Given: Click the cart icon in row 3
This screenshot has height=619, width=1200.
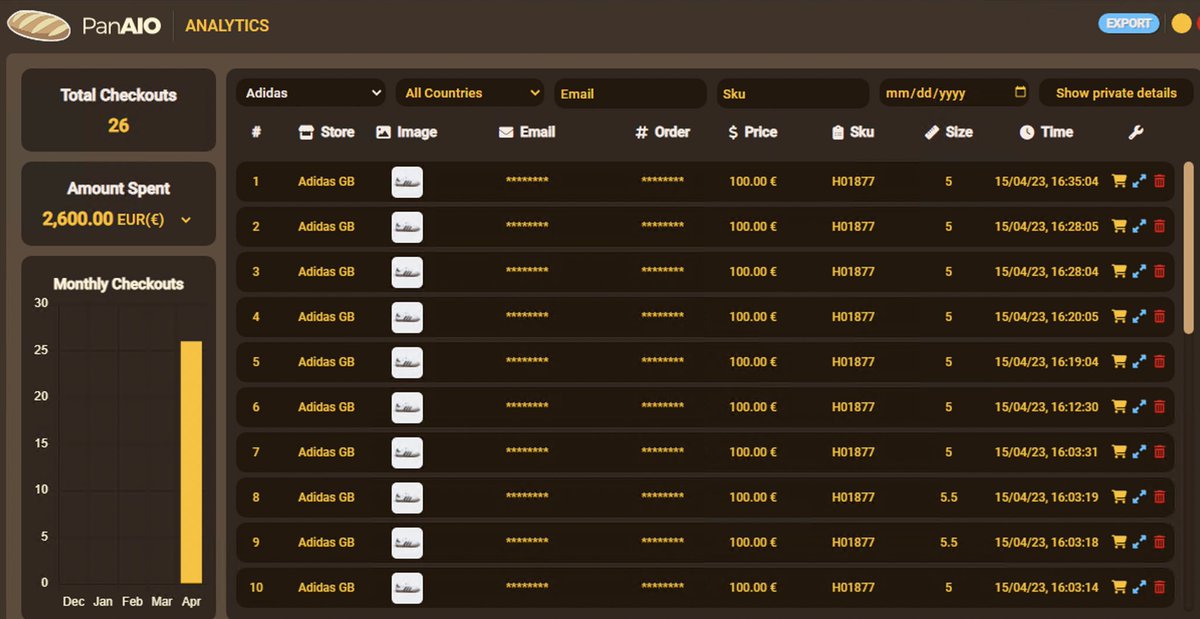Looking at the screenshot, I should [1119, 271].
